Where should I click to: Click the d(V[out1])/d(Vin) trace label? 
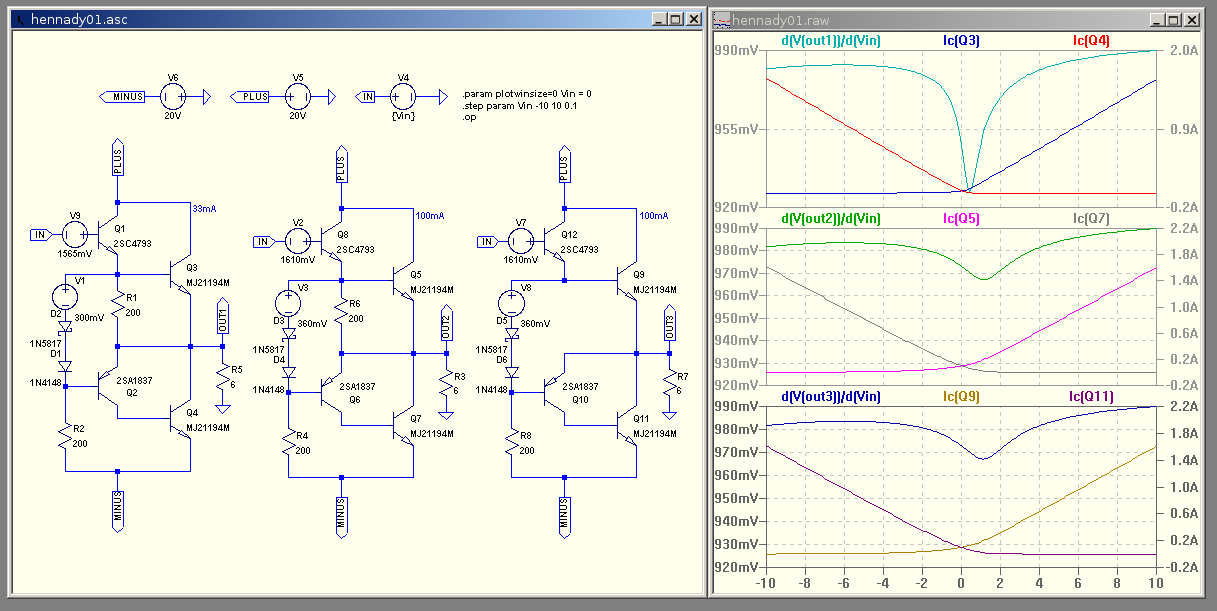830,41
